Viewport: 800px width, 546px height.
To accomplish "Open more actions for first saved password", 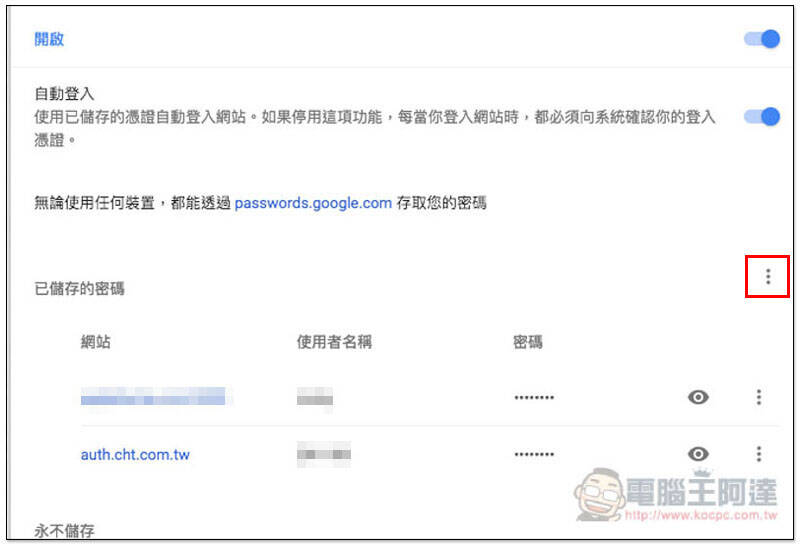I will tap(759, 397).
